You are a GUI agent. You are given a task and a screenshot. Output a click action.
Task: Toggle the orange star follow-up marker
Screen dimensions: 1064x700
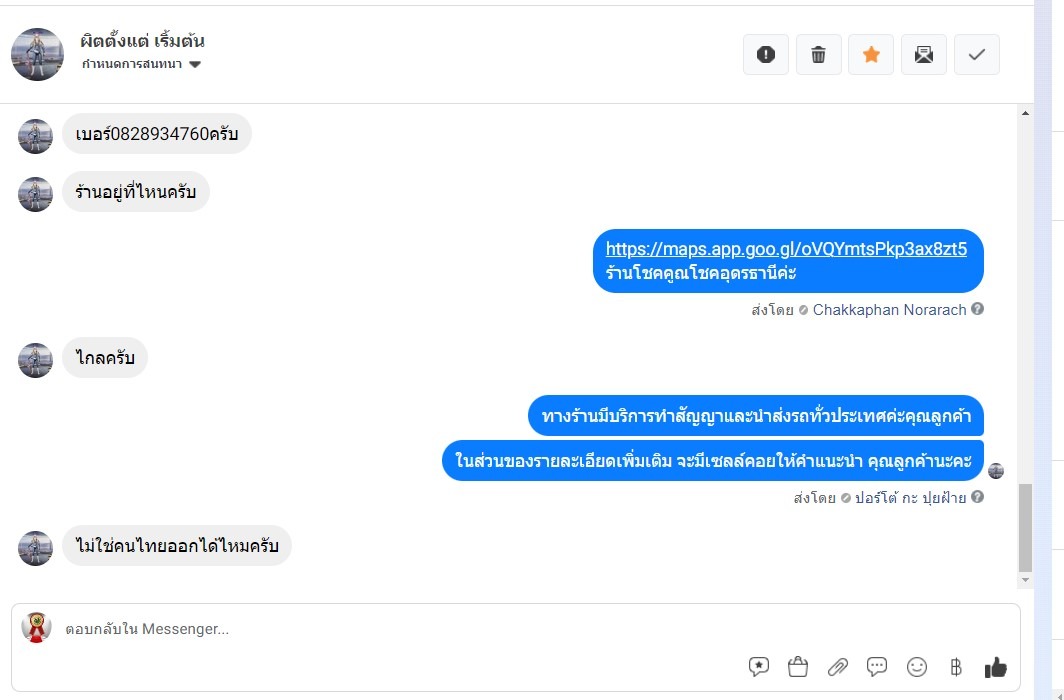(x=871, y=54)
